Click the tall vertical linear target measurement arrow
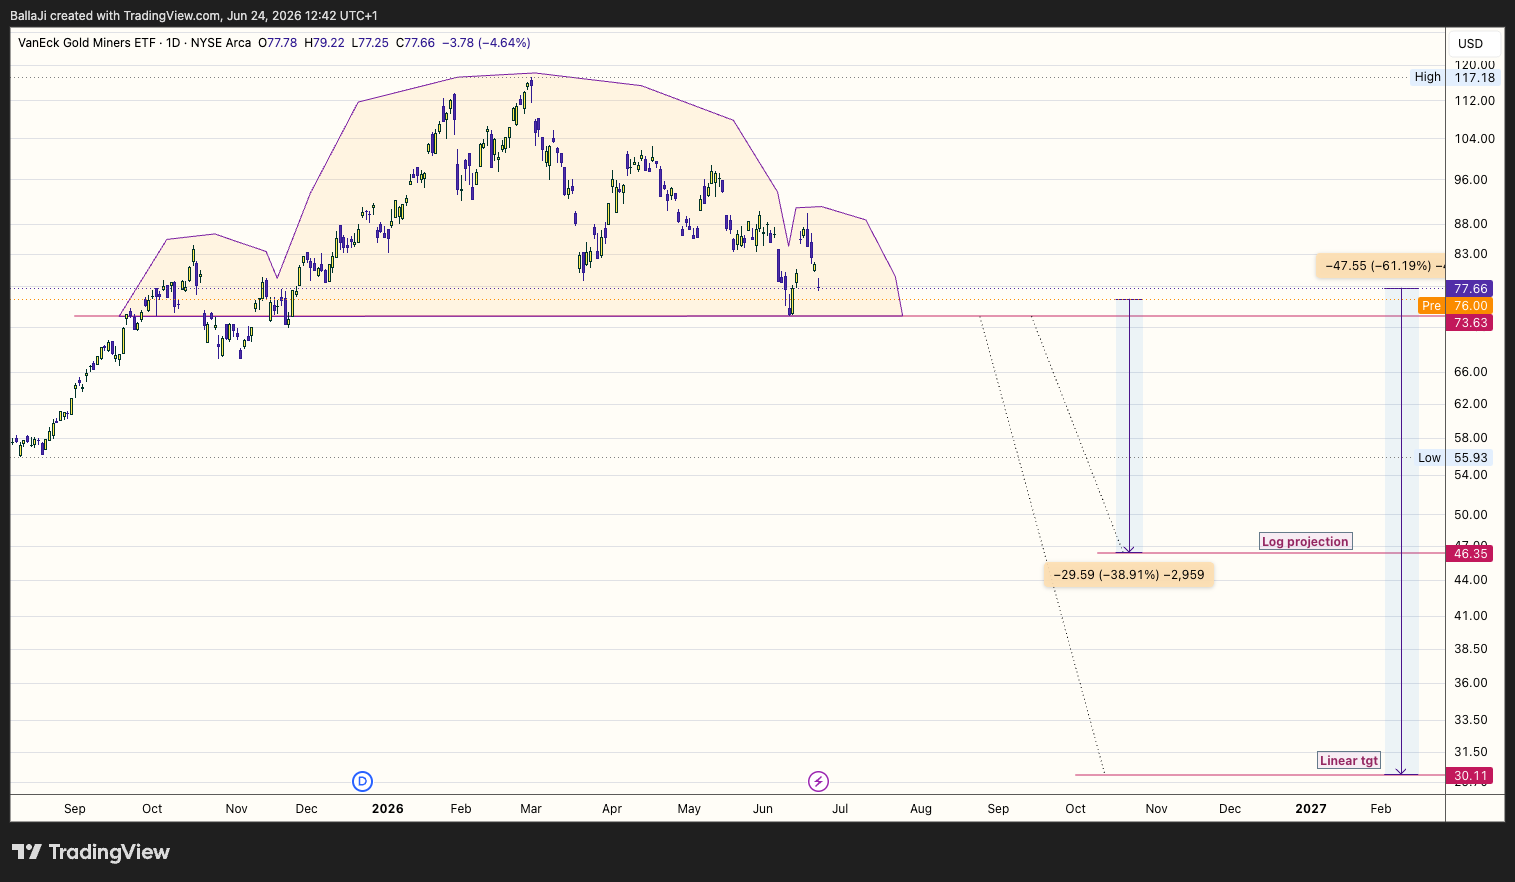 (1402, 530)
